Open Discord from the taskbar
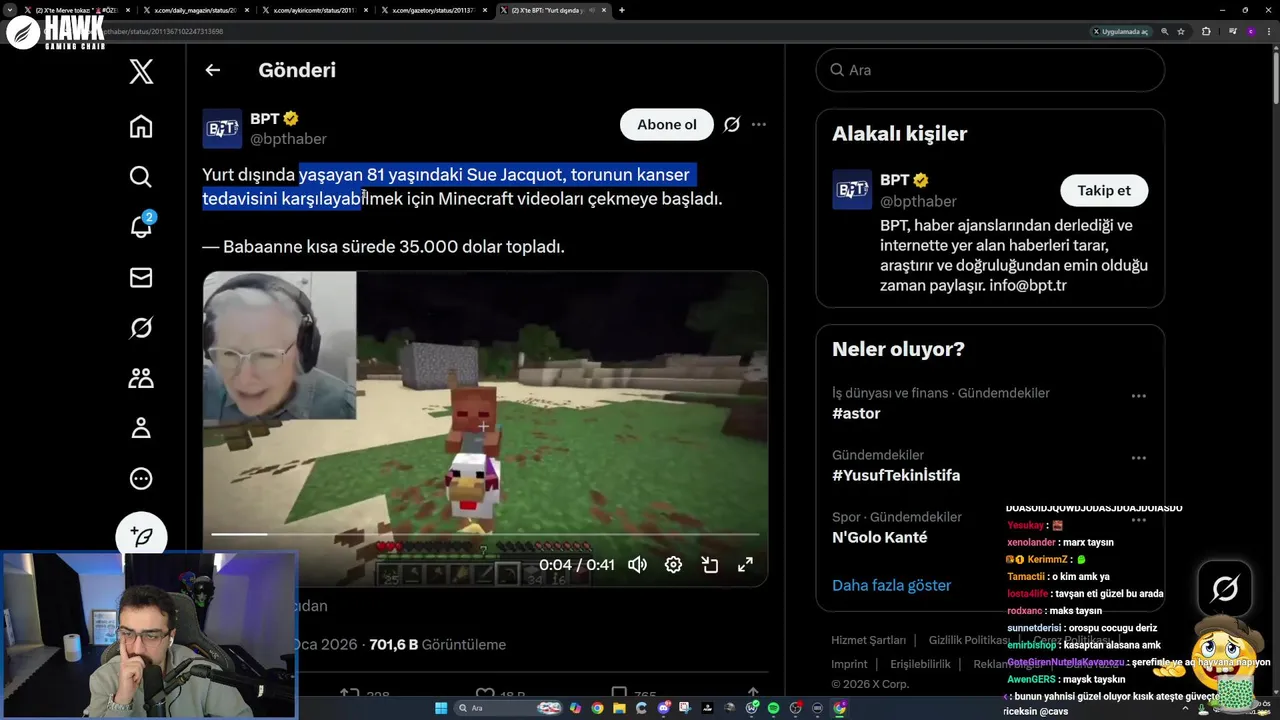The height and width of the screenshot is (720, 1280). [664, 708]
